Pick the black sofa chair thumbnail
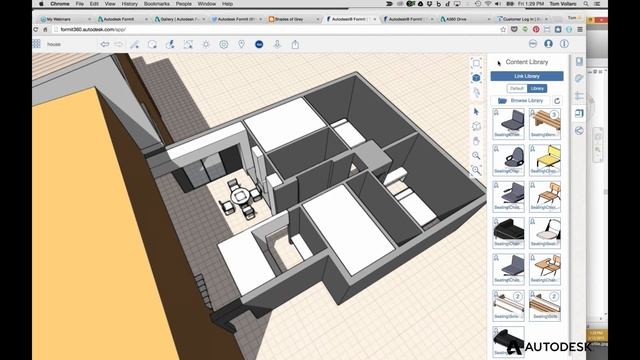Image resolution: width=640 pixels, height=360 pixels. 509,233
